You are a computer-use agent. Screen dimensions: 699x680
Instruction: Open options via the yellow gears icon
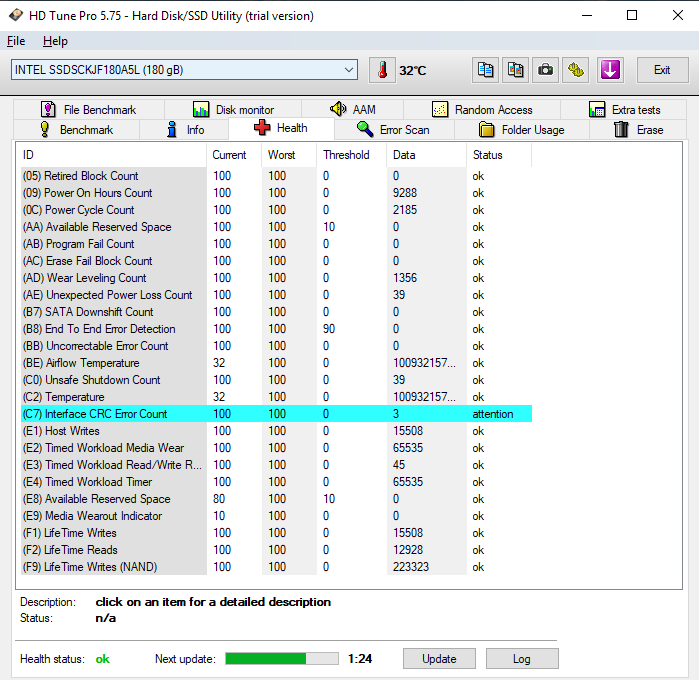576,70
